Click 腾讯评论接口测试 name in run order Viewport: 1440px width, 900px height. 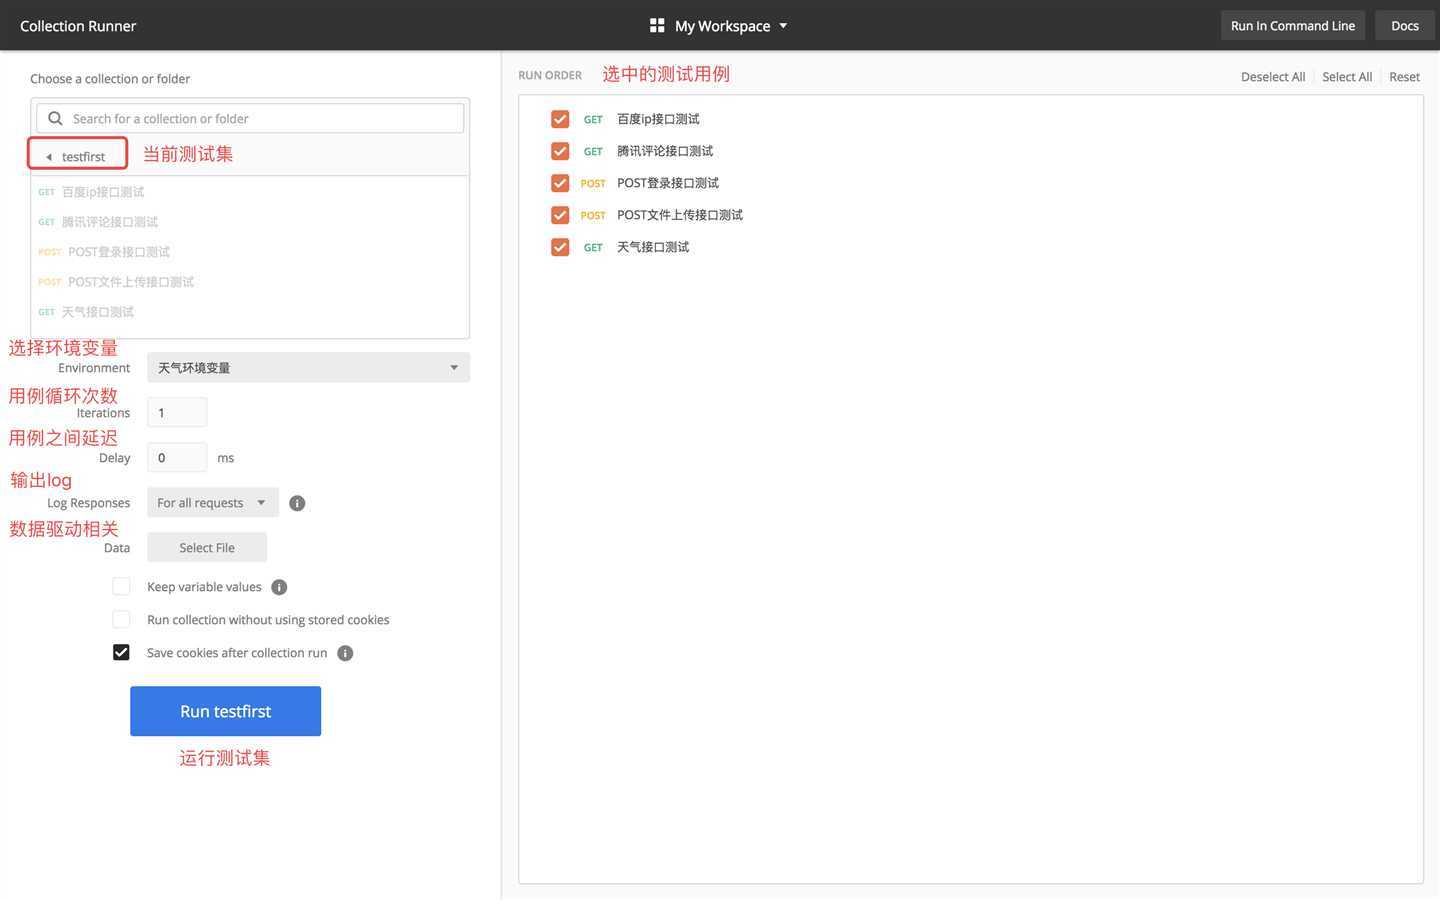tap(665, 151)
